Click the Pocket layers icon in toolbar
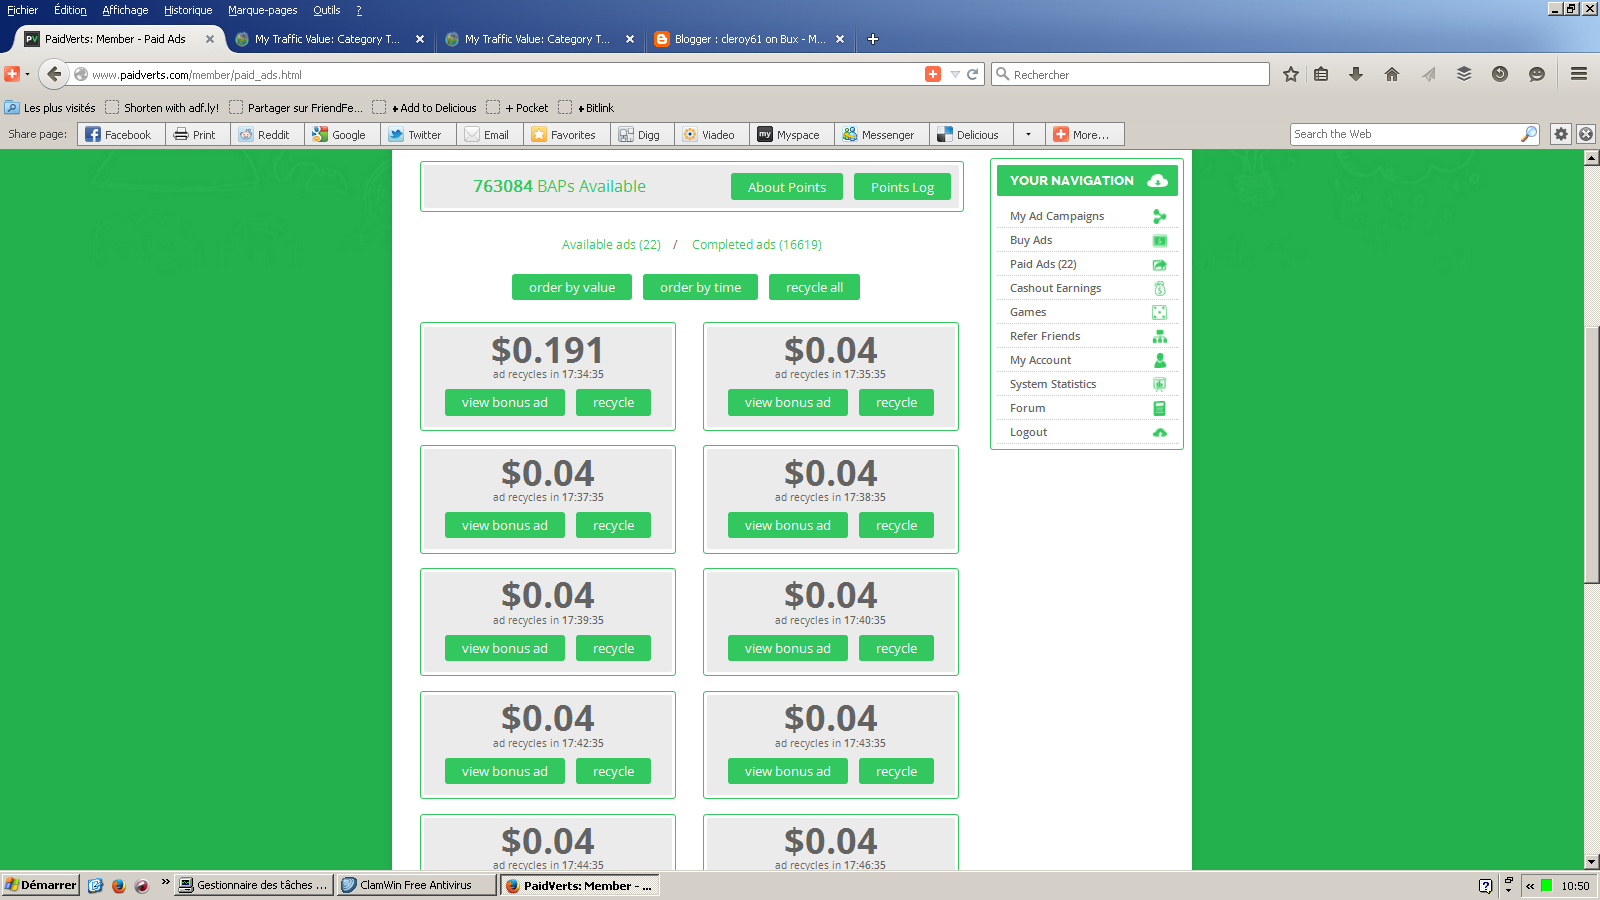1600x900 pixels. click(1464, 74)
